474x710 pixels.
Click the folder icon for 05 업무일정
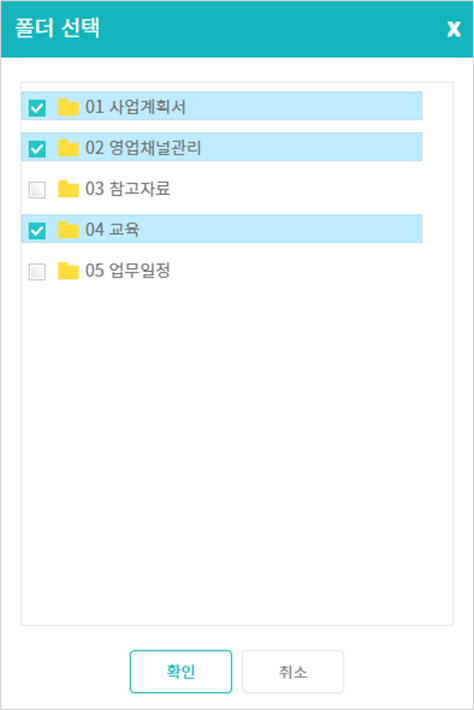pos(68,271)
